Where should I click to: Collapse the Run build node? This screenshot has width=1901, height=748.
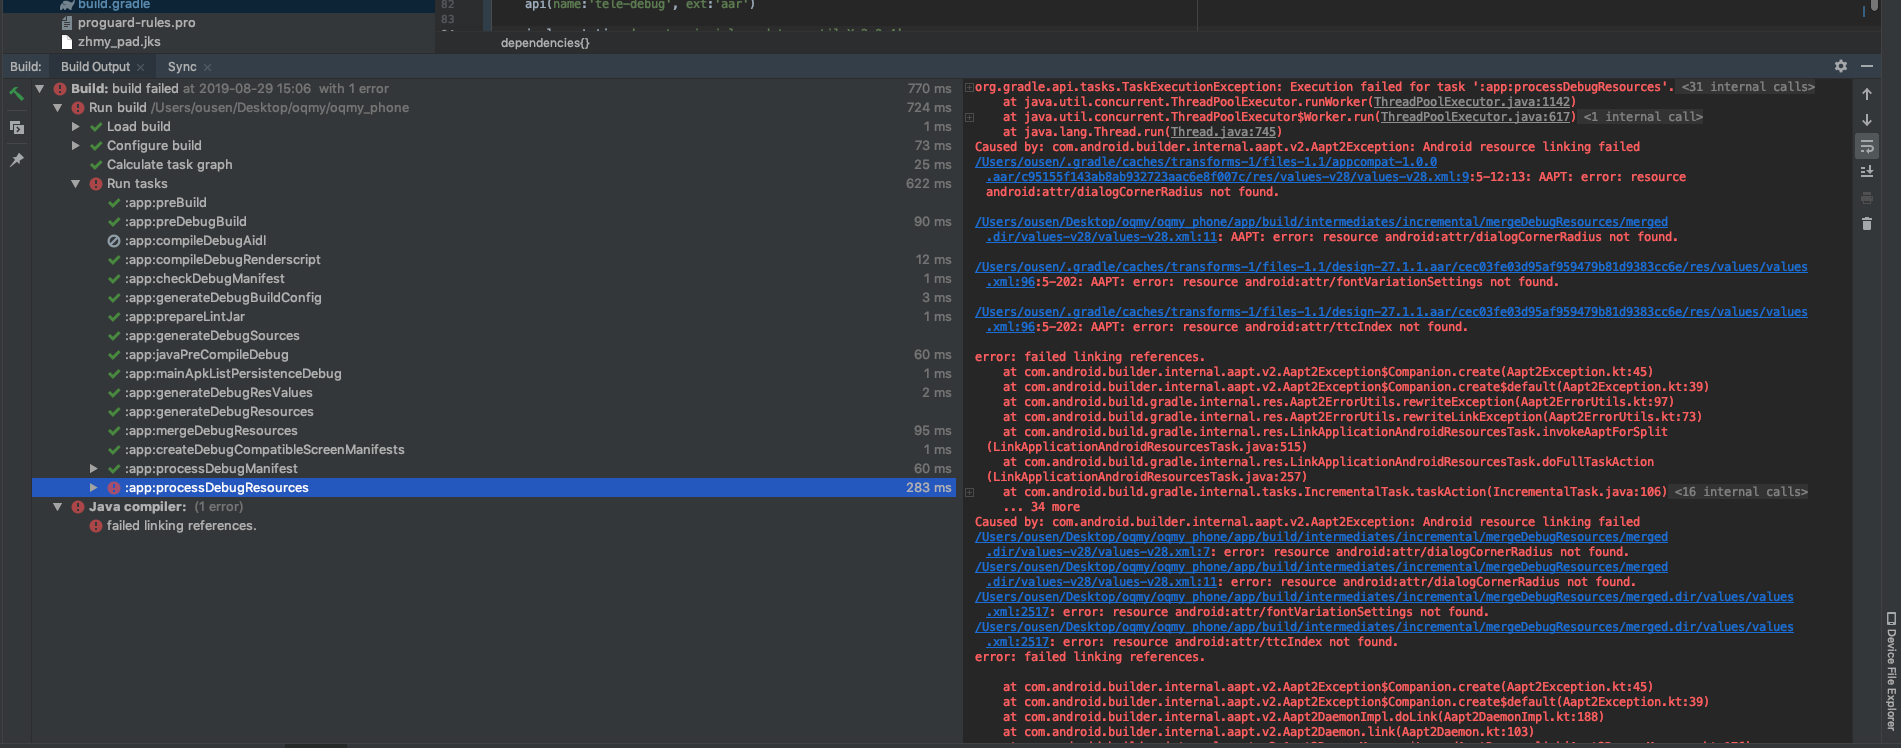click(58, 108)
